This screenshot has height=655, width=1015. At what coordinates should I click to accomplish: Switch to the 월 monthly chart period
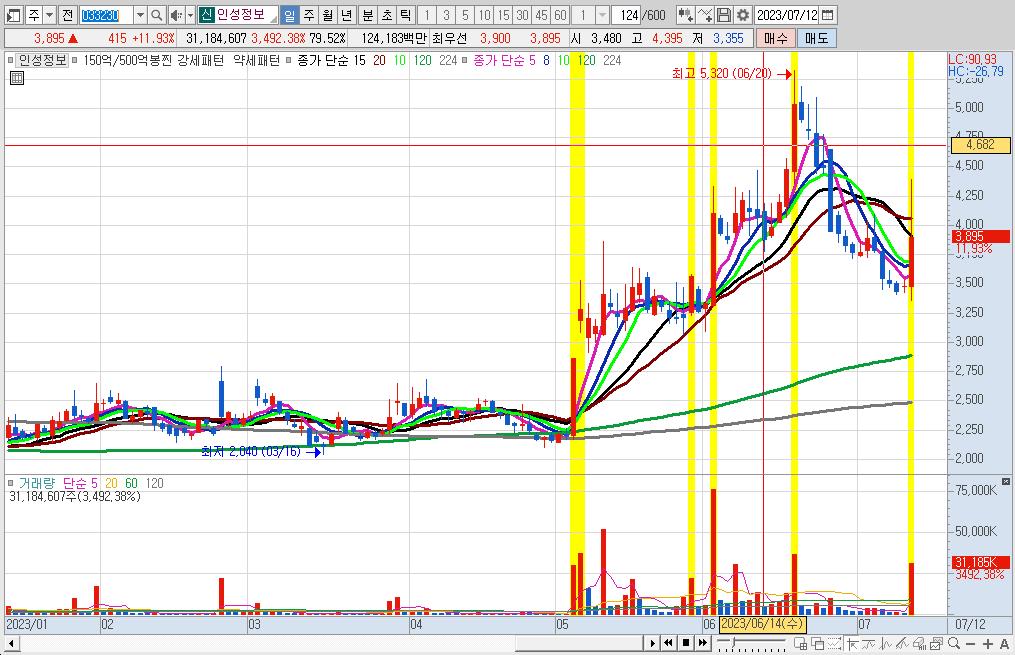point(328,15)
